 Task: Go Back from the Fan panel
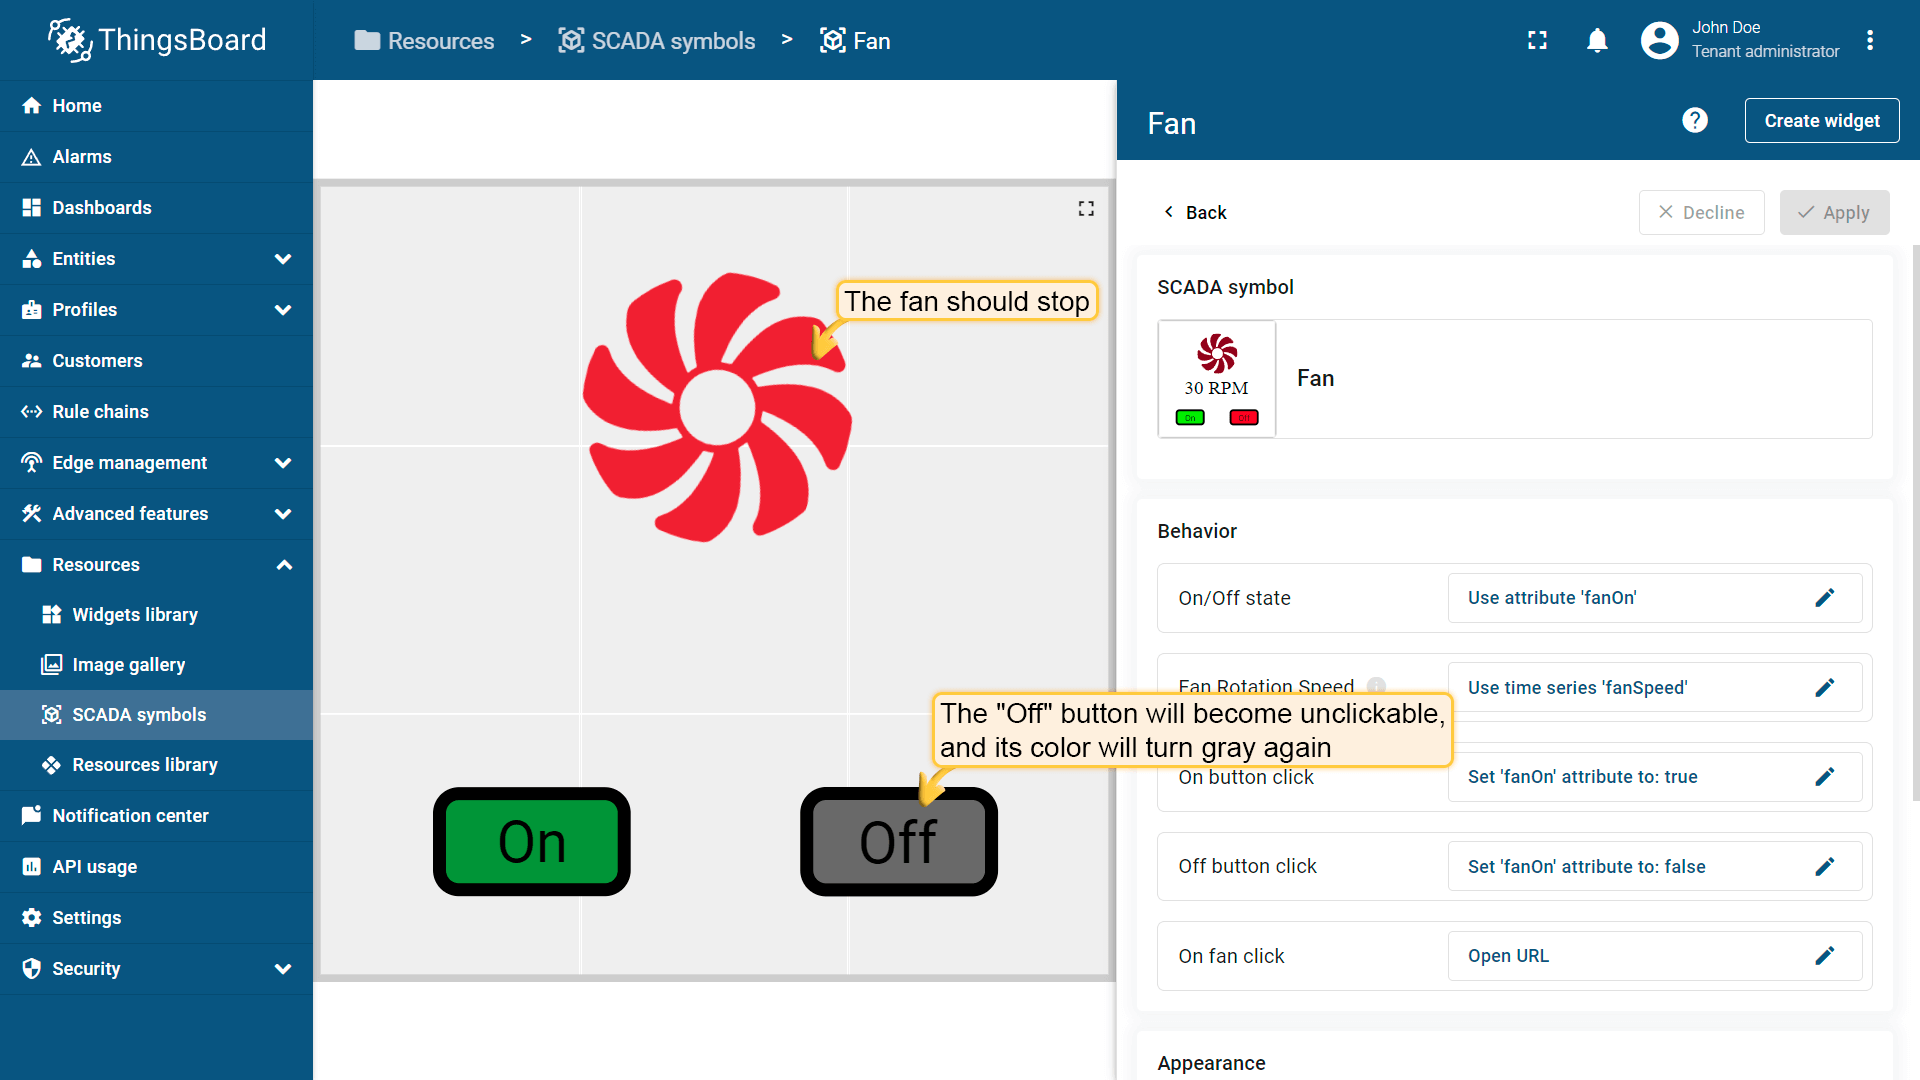[1195, 212]
